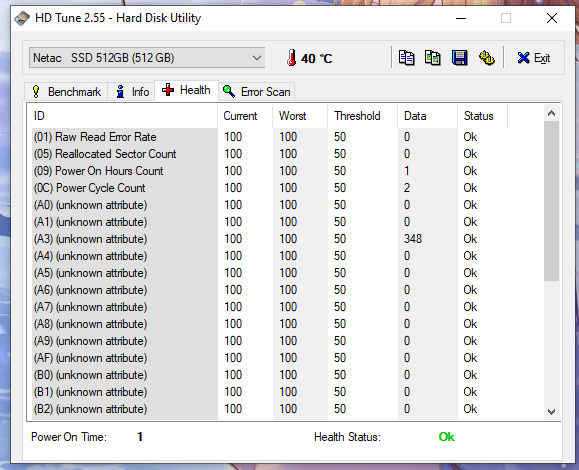The image size is (579, 470).
Task: Switch to the Benchmark tab
Action: (66, 92)
